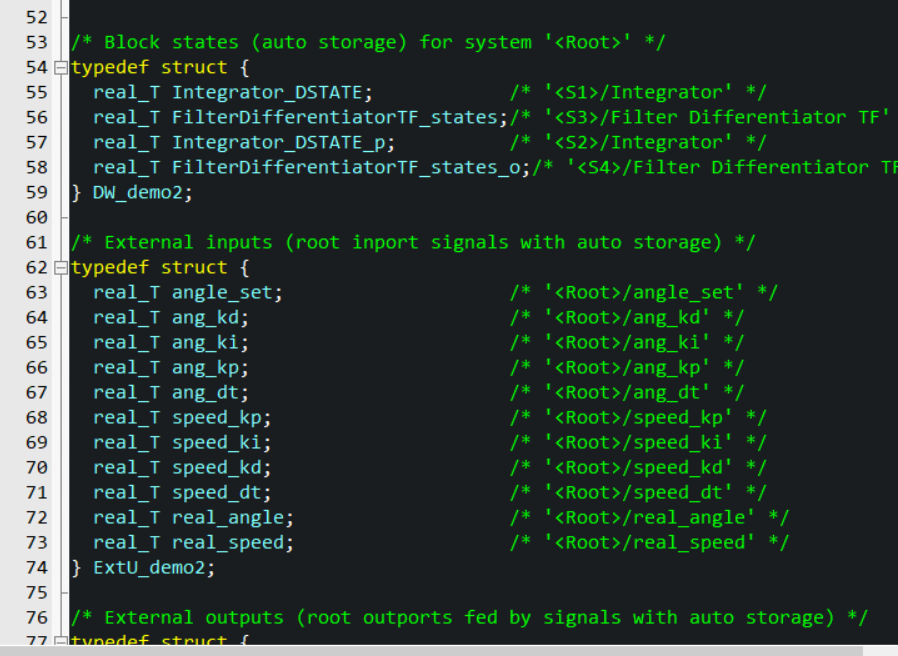Collapse the typedef struct fold at line 77
Image resolution: width=898 pixels, height=656 pixels.
tap(61, 642)
